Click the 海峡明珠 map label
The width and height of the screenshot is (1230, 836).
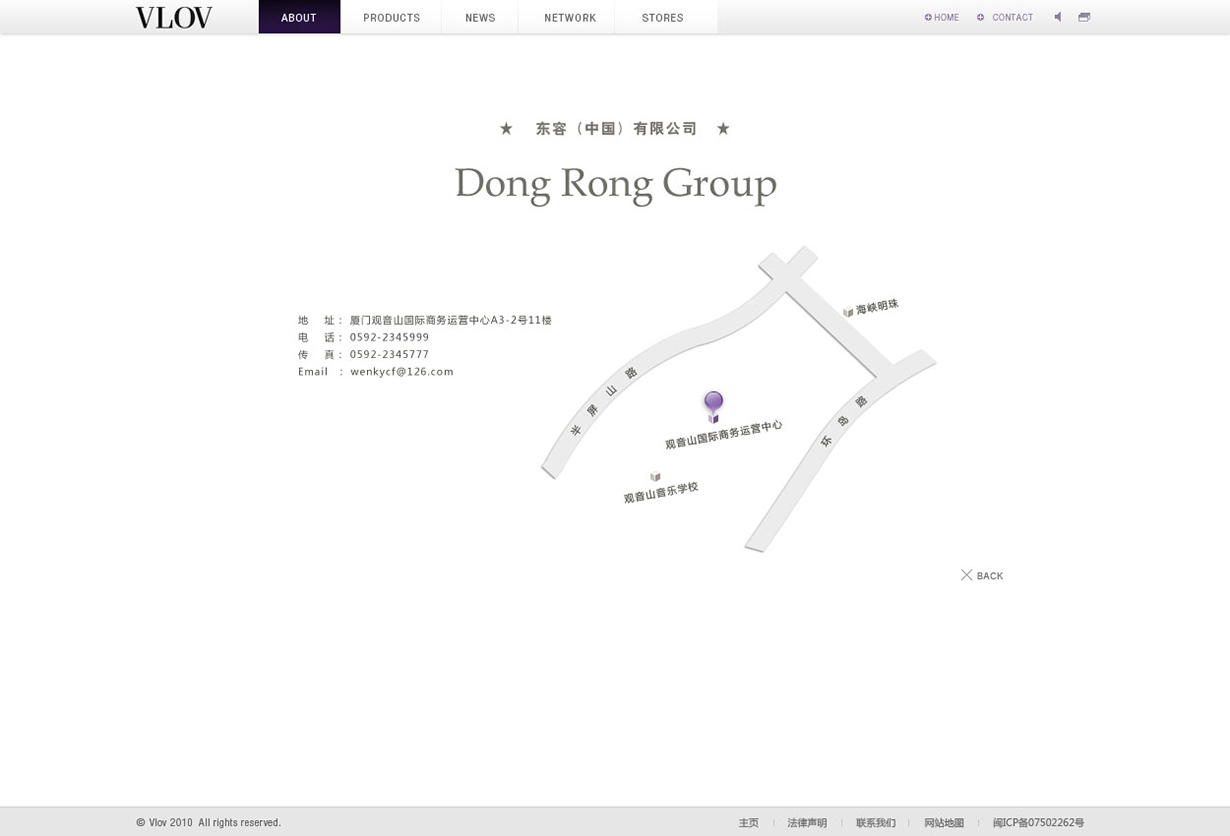click(877, 306)
